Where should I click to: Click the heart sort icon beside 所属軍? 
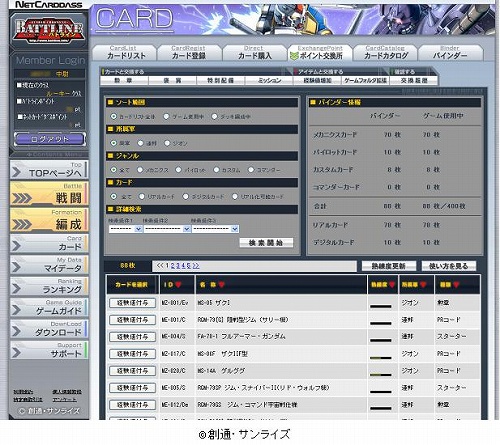423,285
